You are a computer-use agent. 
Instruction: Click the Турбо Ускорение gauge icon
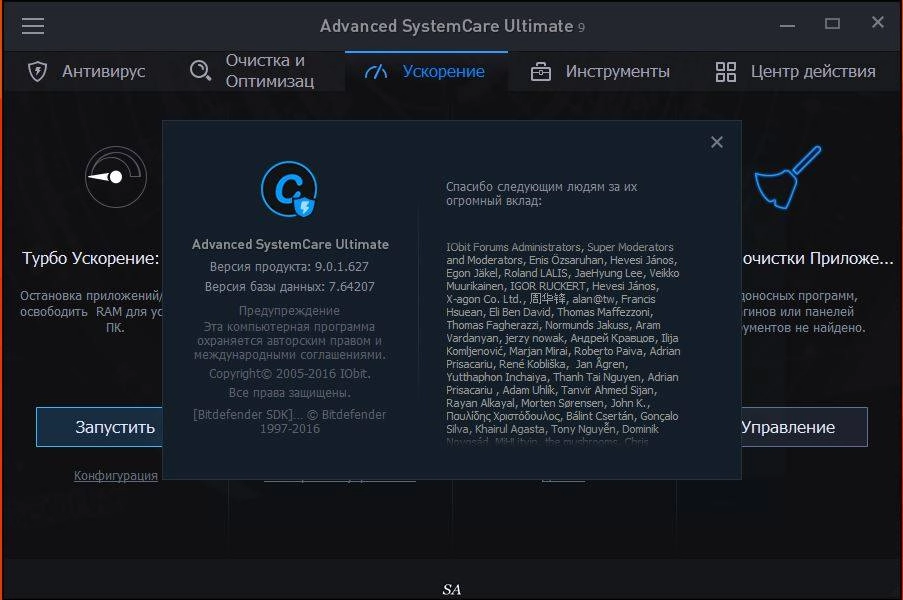(116, 177)
